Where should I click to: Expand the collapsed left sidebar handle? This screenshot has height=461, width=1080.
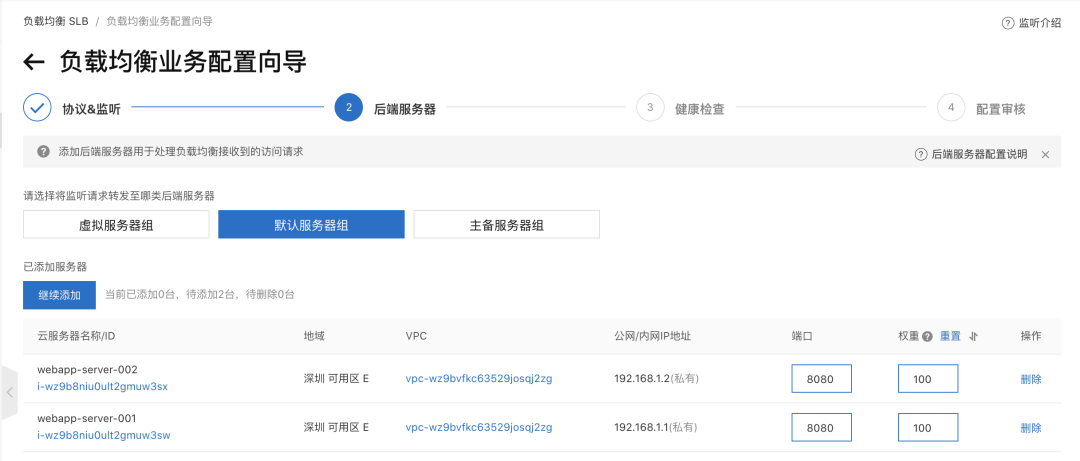click(9, 392)
